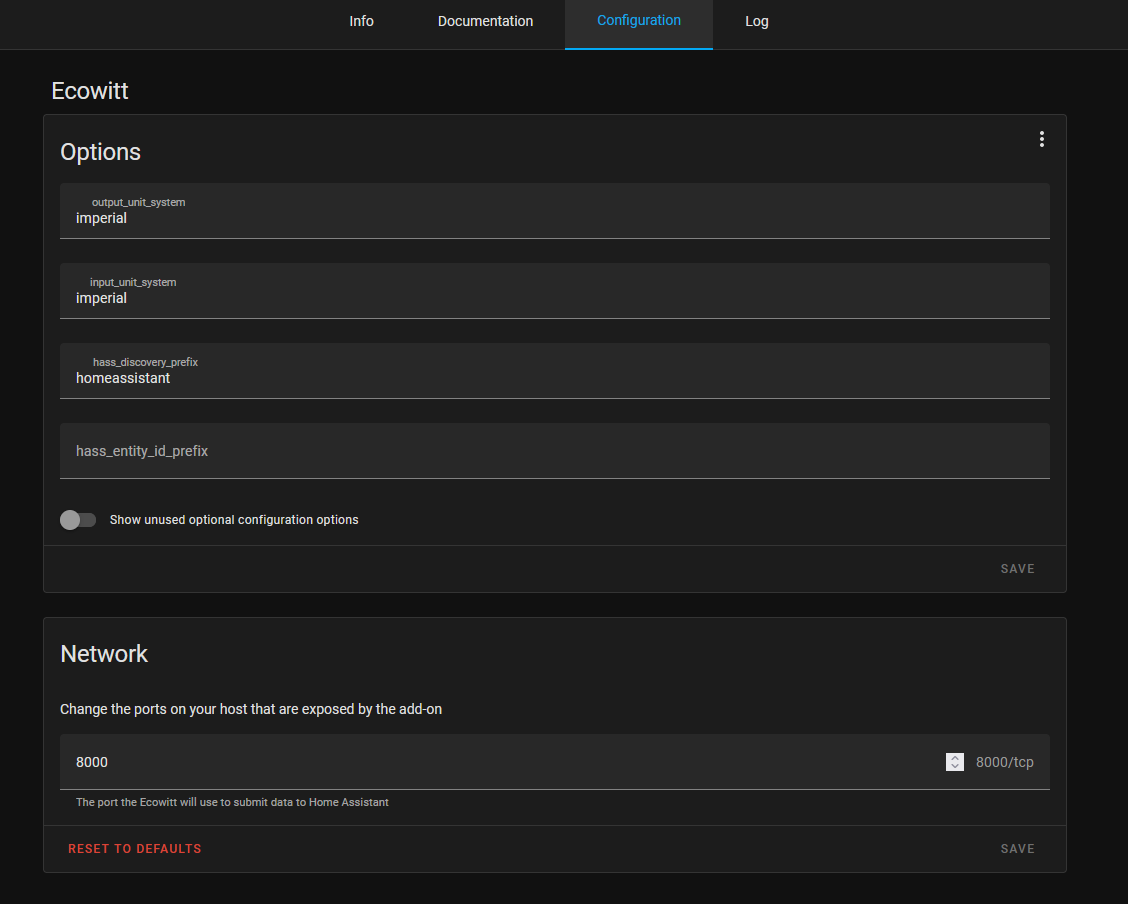Screen dimensions: 1128x904
Task: Click the Show unused options label text
Action: pyautogui.click(x=234, y=519)
